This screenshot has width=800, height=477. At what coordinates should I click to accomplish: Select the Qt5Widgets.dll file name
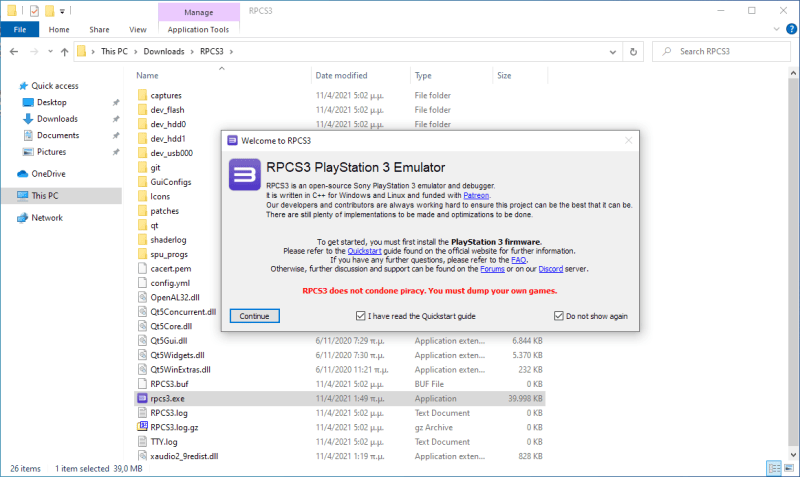coord(178,355)
